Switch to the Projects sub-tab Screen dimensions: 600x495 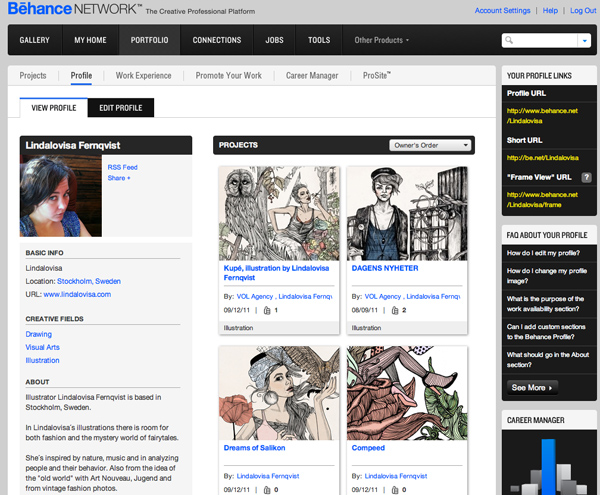33,76
